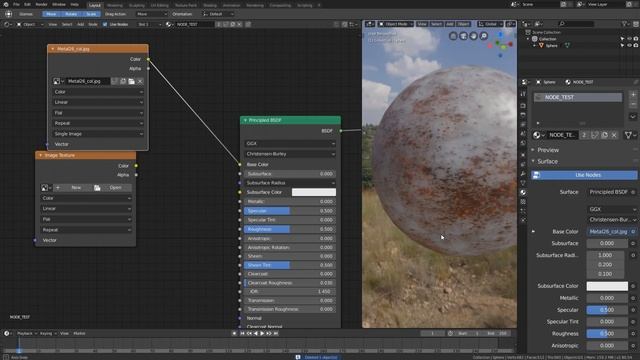This screenshot has height=360, width=640.
Task: Open the Single Image source dropdown
Action: point(98,134)
